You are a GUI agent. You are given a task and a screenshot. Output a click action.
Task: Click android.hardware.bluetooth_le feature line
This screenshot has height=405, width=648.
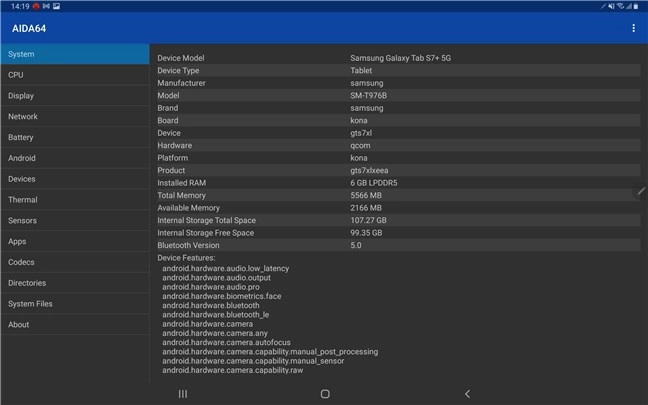(215, 314)
